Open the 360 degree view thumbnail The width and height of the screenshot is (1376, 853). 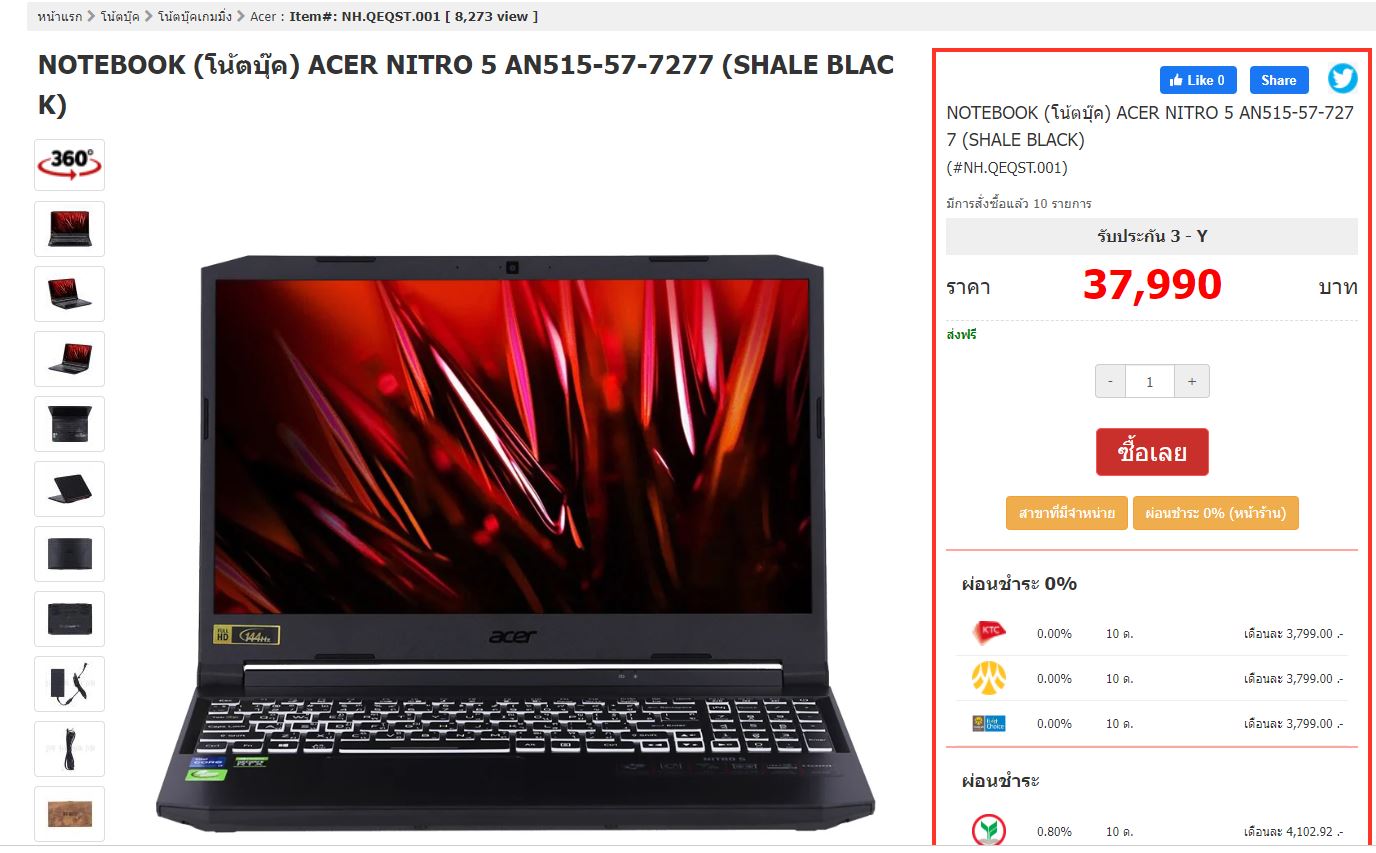click(x=69, y=165)
